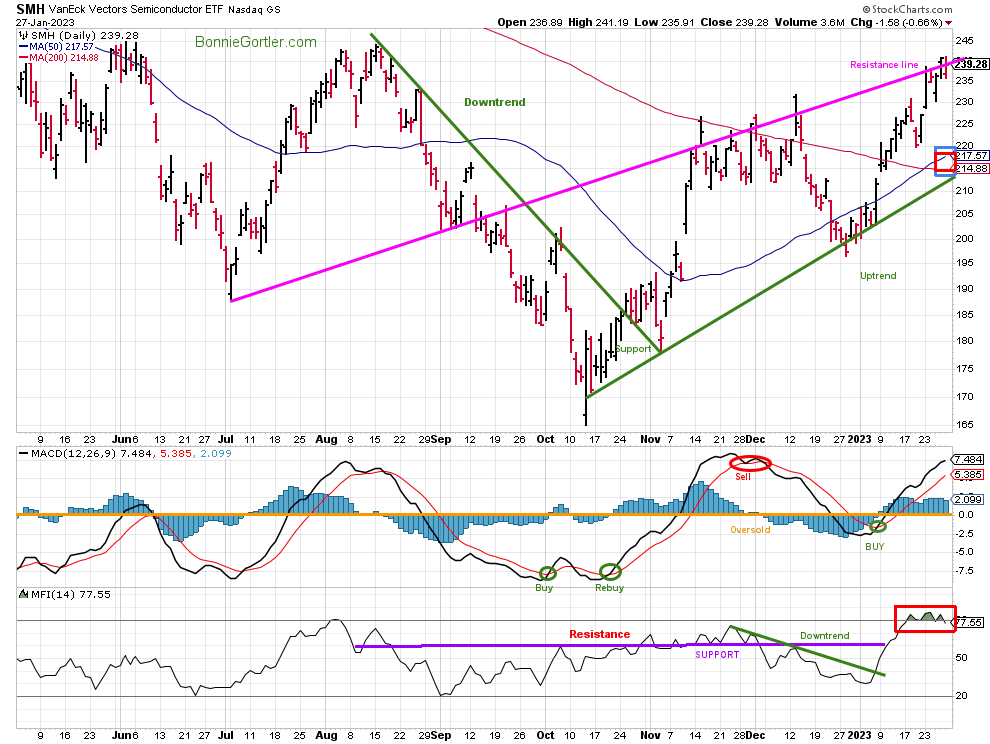990x744 pixels.
Task: Click the Low 235.91 value
Action: pos(664,22)
